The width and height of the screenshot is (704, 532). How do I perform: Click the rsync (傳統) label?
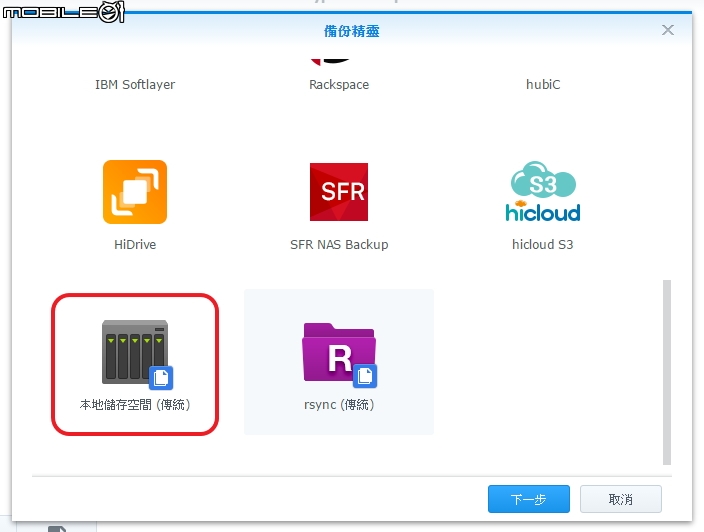[x=339, y=404]
